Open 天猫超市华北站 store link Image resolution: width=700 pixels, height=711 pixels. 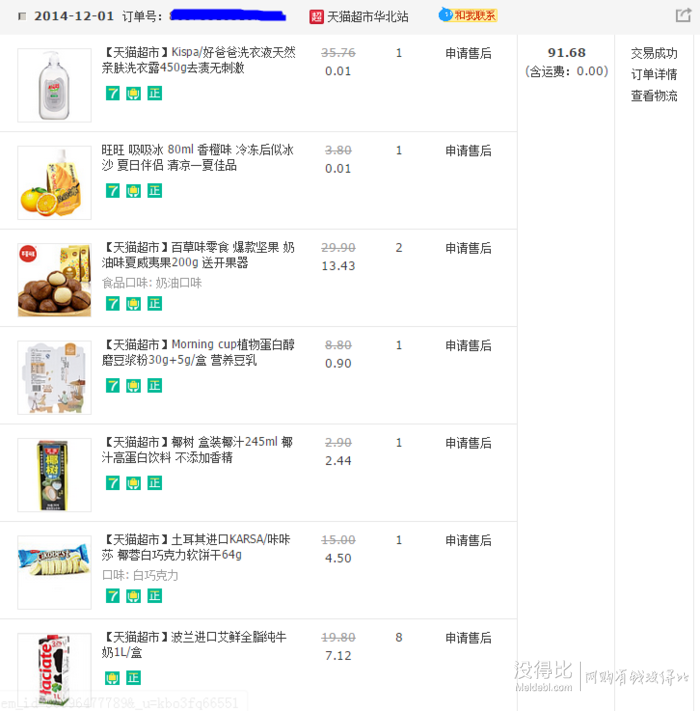point(368,17)
